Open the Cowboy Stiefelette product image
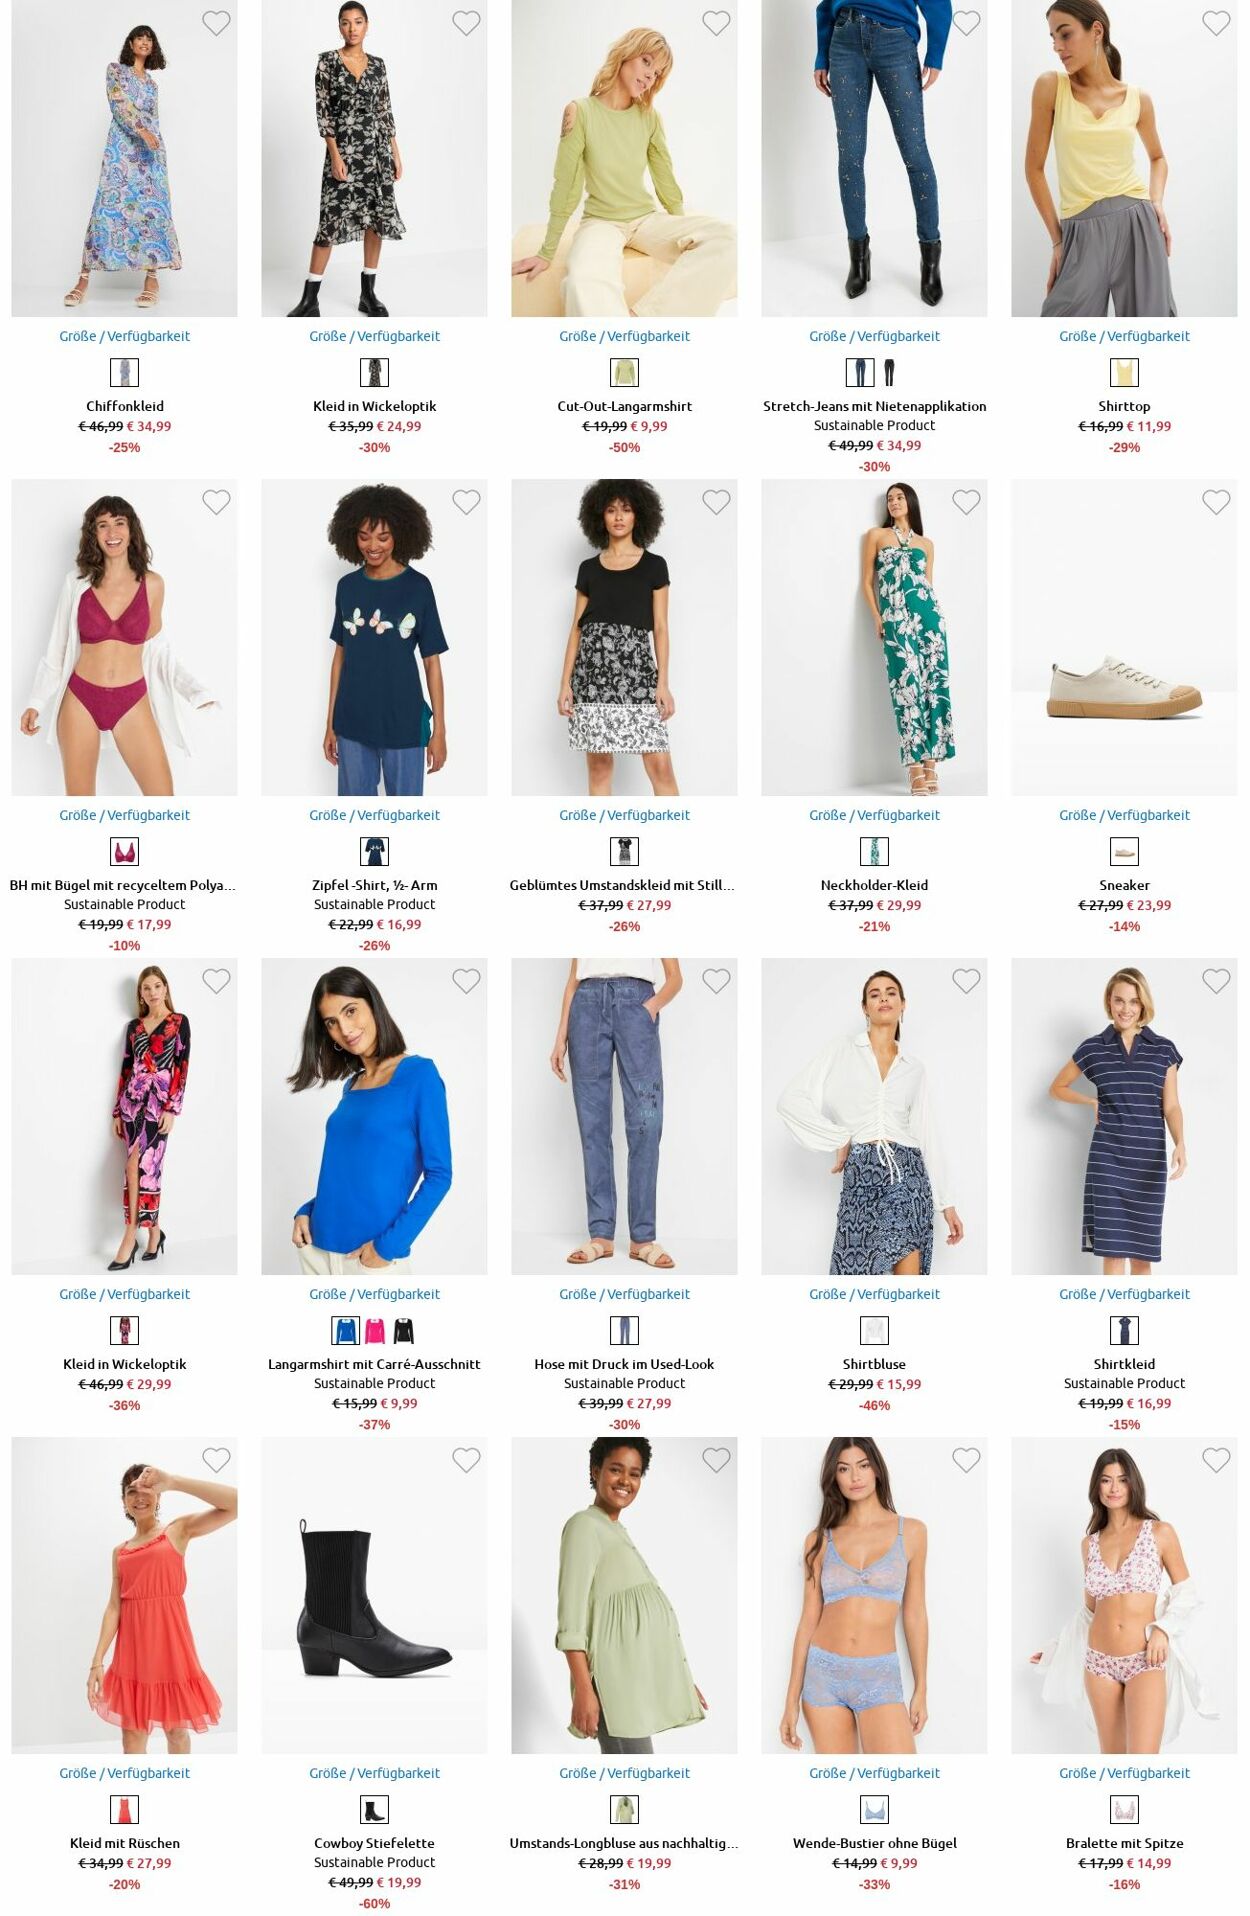The width and height of the screenshot is (1250, 1916). point(374,1595)
